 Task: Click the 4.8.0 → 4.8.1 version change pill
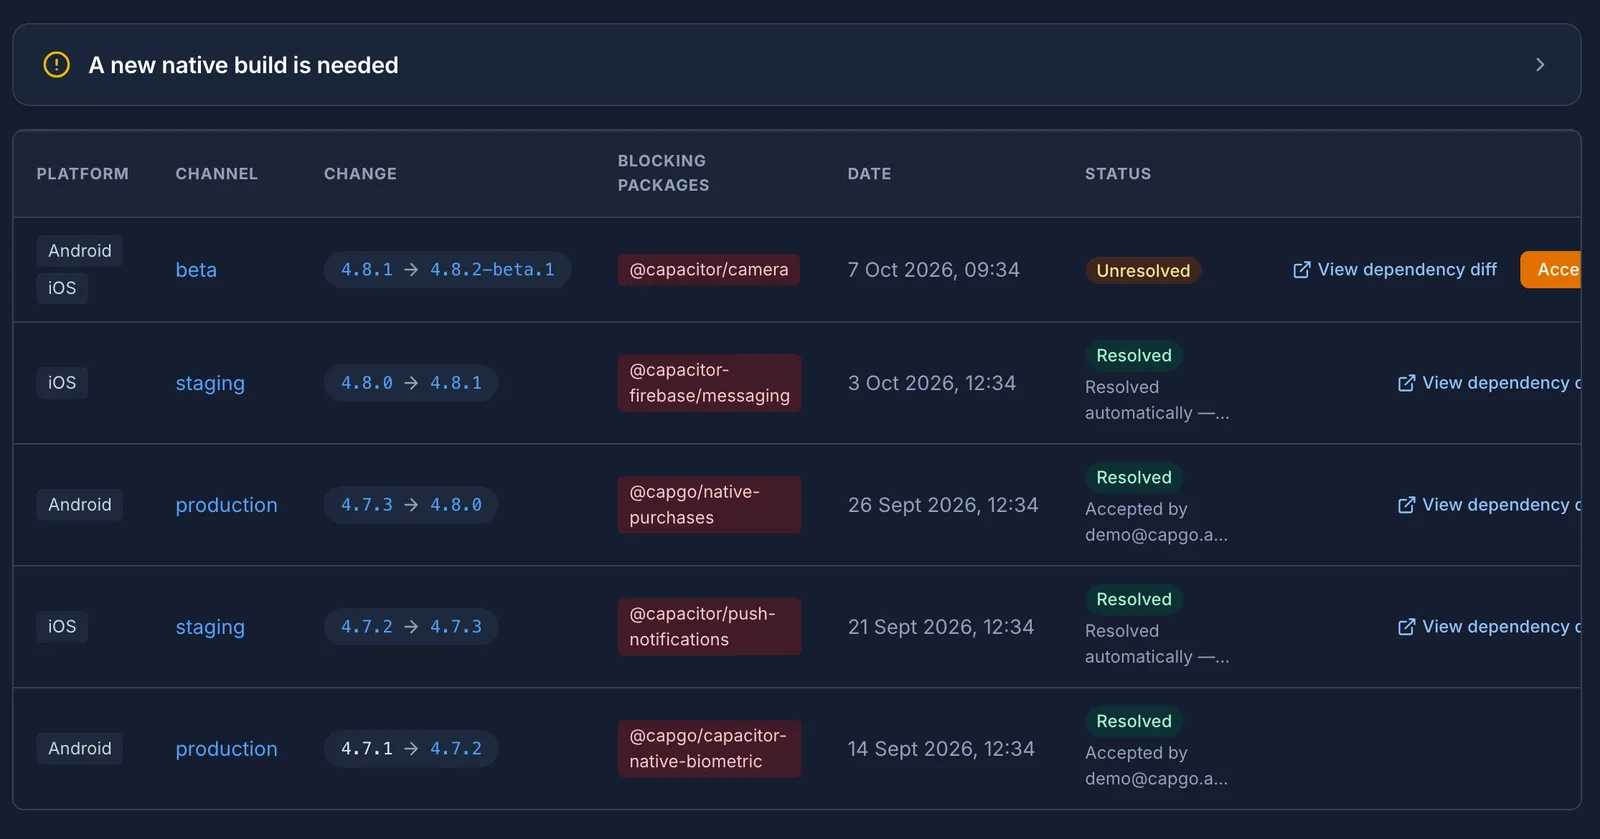click(411, 383)
